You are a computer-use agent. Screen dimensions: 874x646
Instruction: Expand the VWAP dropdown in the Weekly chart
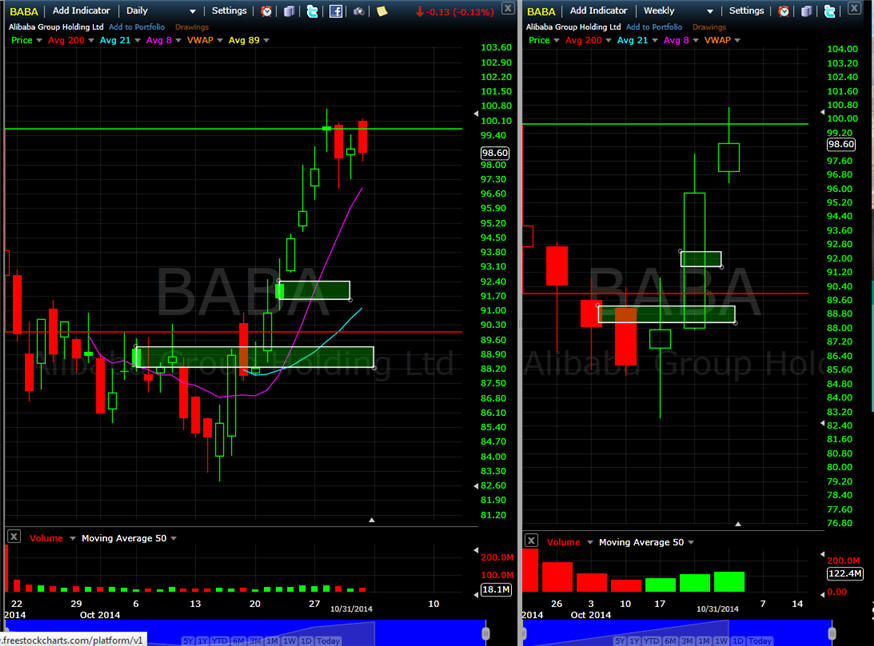click(x=737, y=40)
